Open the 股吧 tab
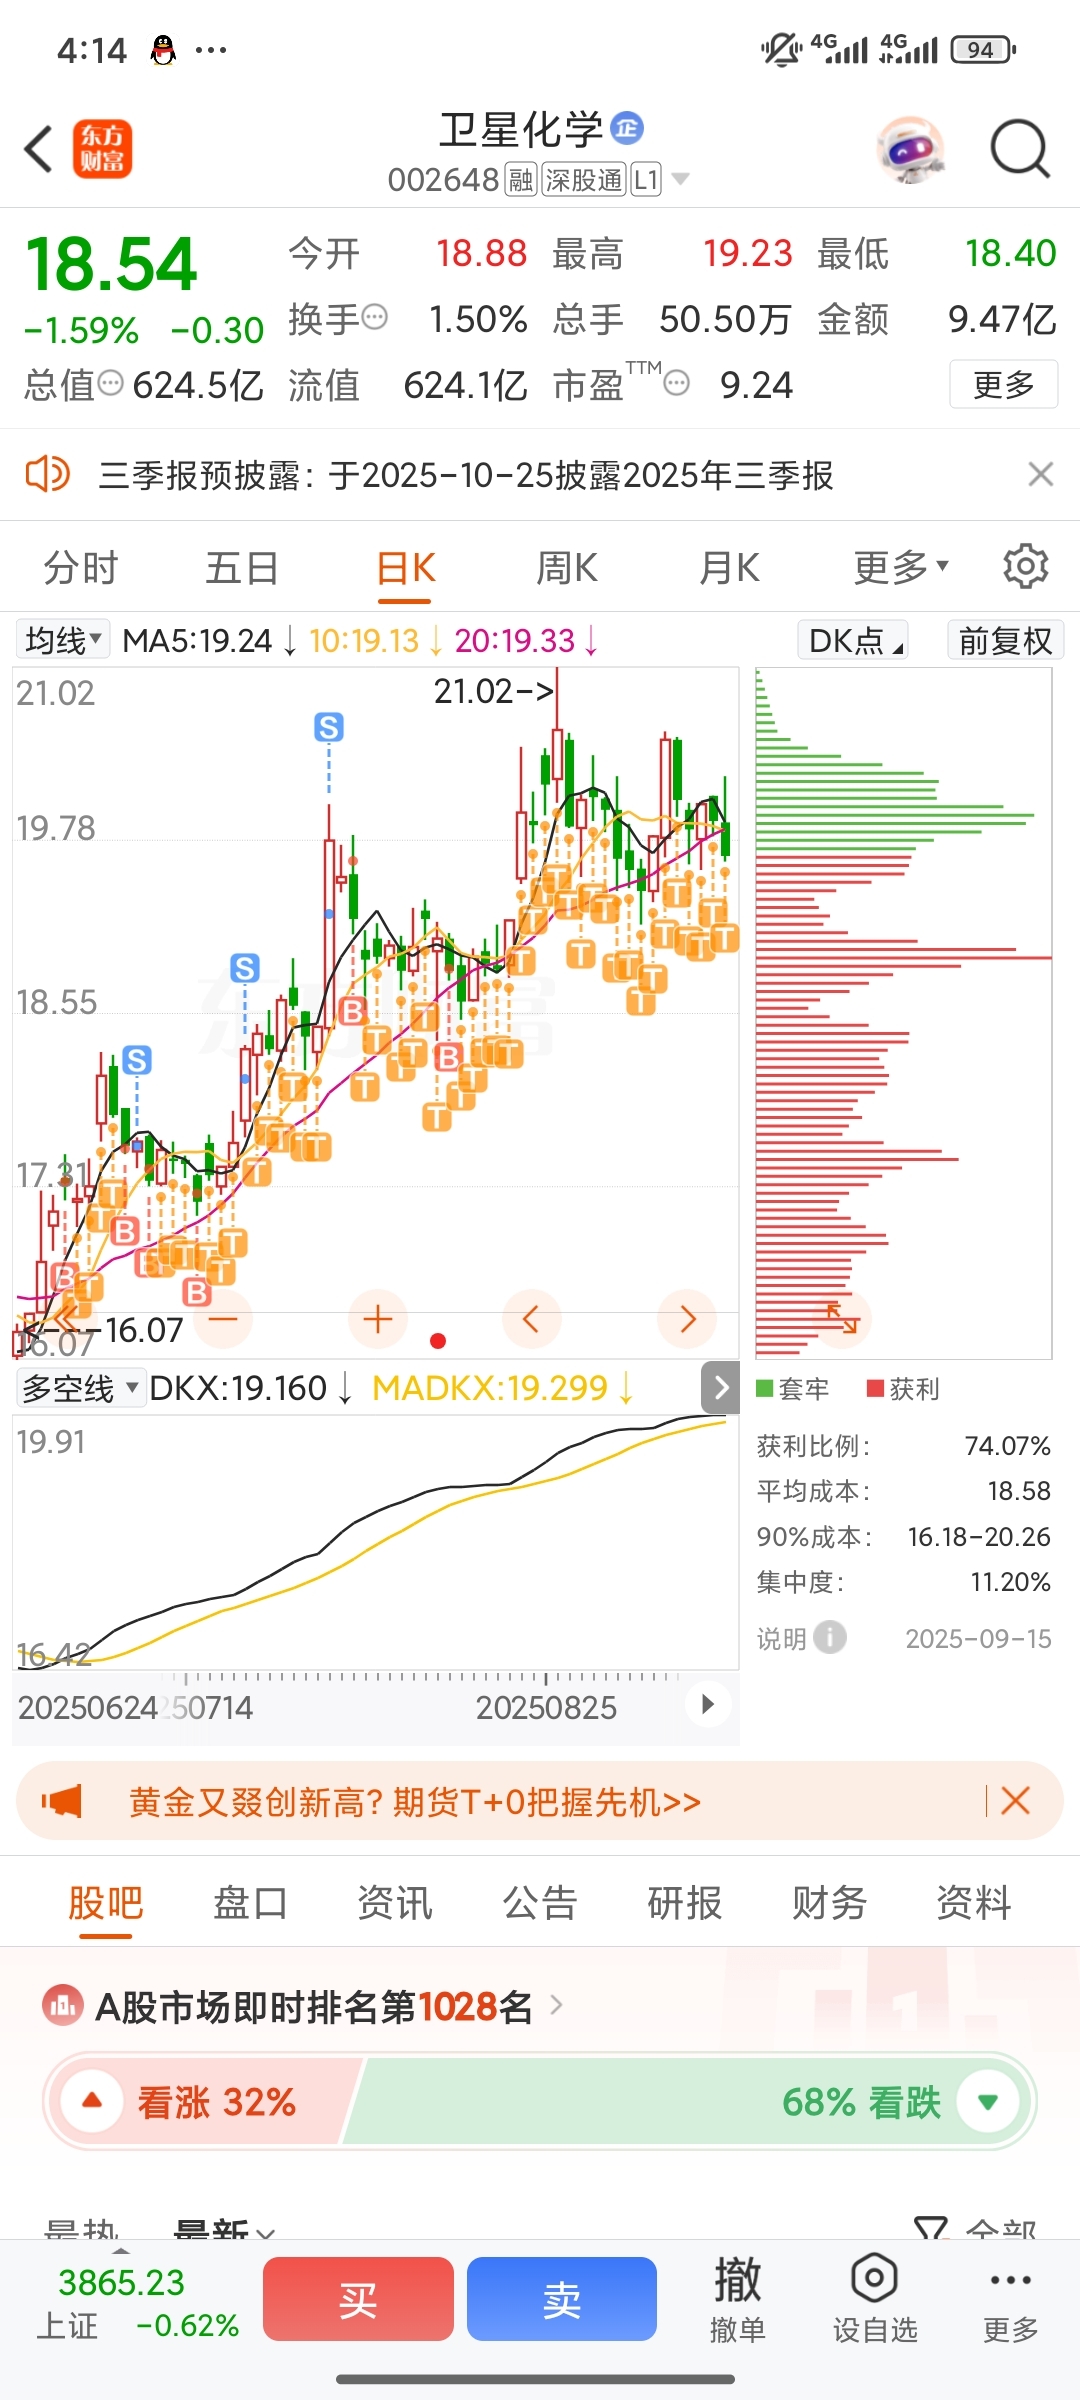The width and height of the screenshot is (1080, 2400). click(x=106, y=1902)
